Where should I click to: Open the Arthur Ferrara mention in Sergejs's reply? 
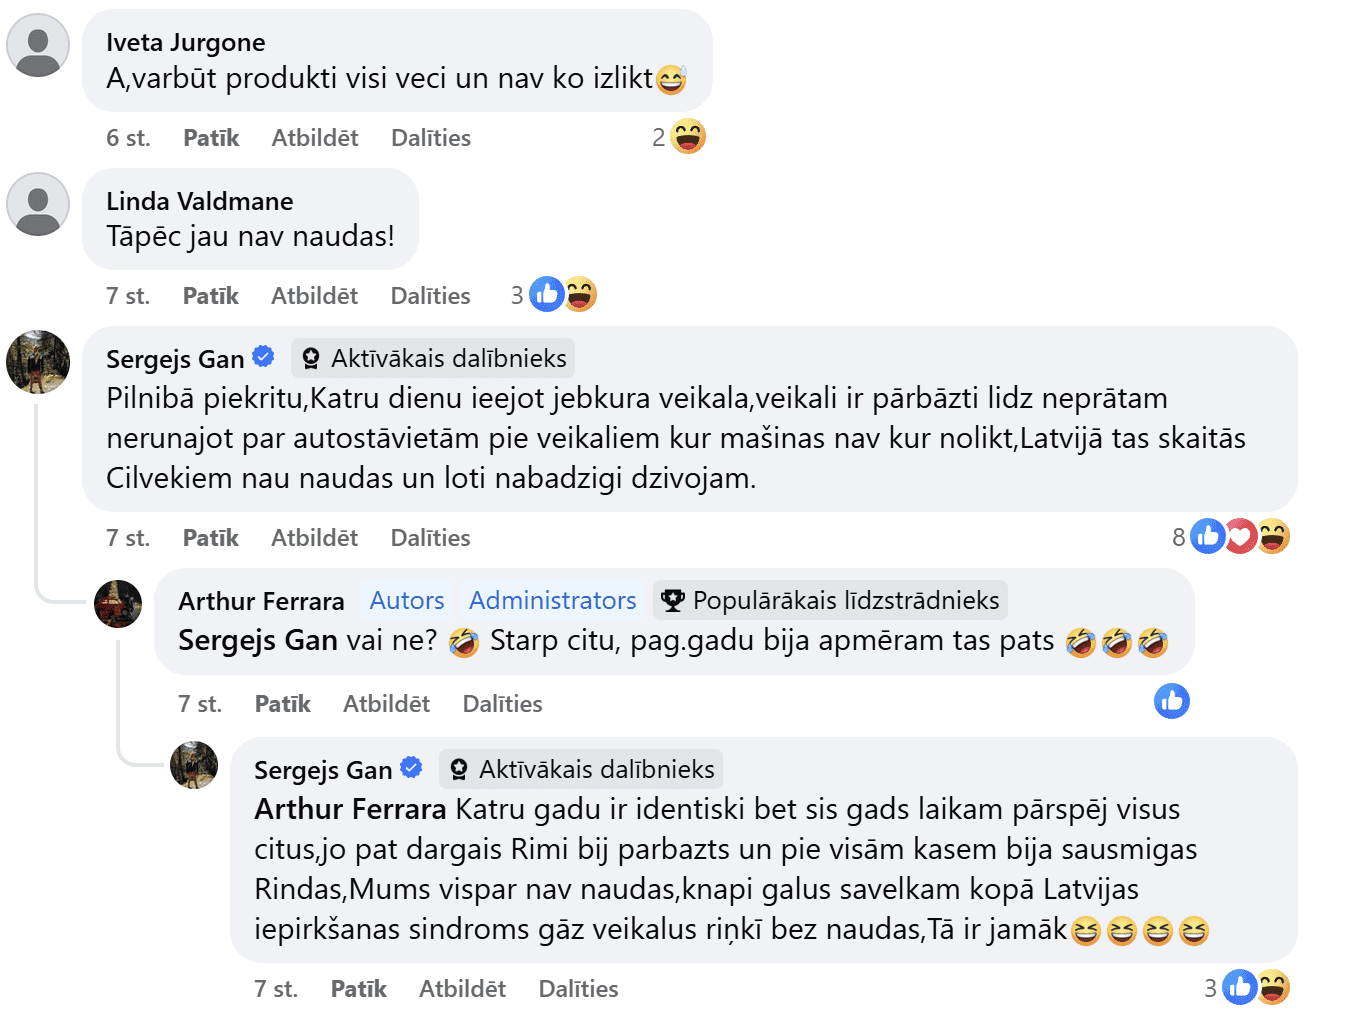[350, 809]
